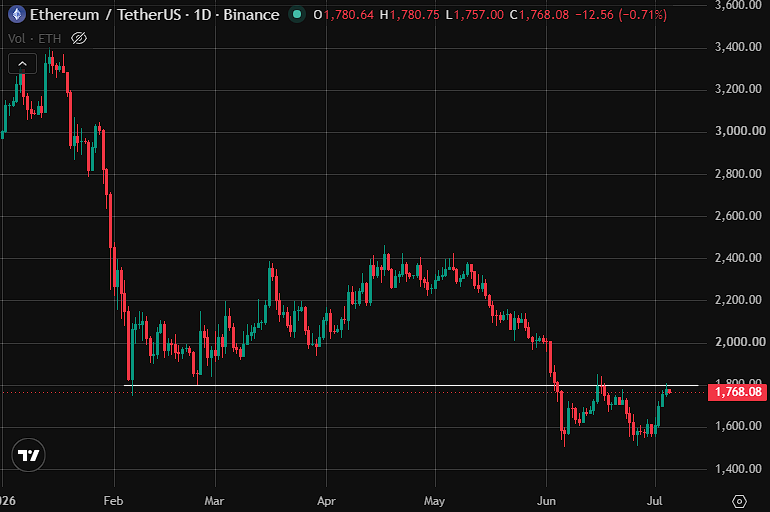Click the Jun label on time axis
This screenshot has height=512, width=770.
click(x=546, y=501)
